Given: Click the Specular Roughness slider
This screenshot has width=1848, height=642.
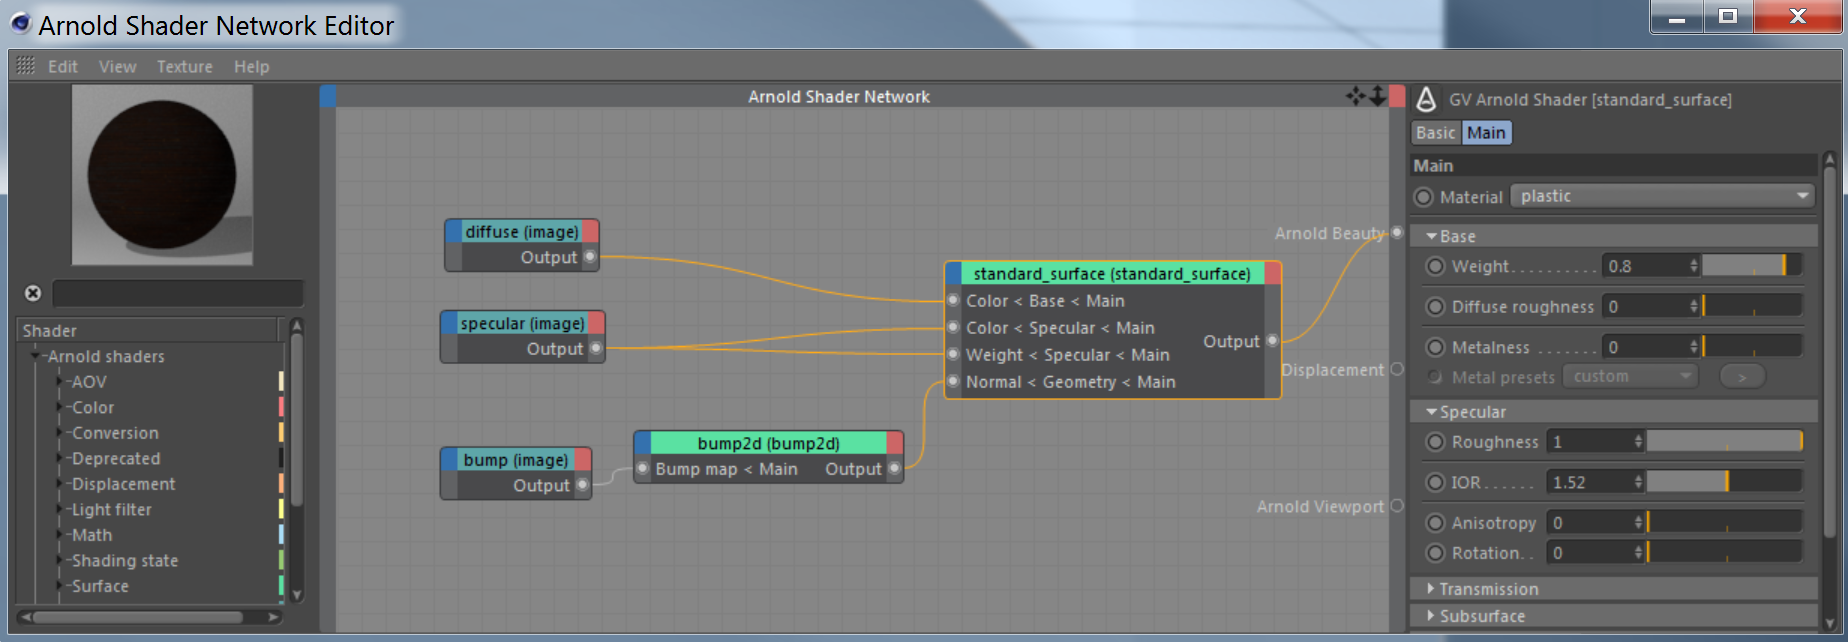Looking at the screenshot, I should pos(1724,441).
